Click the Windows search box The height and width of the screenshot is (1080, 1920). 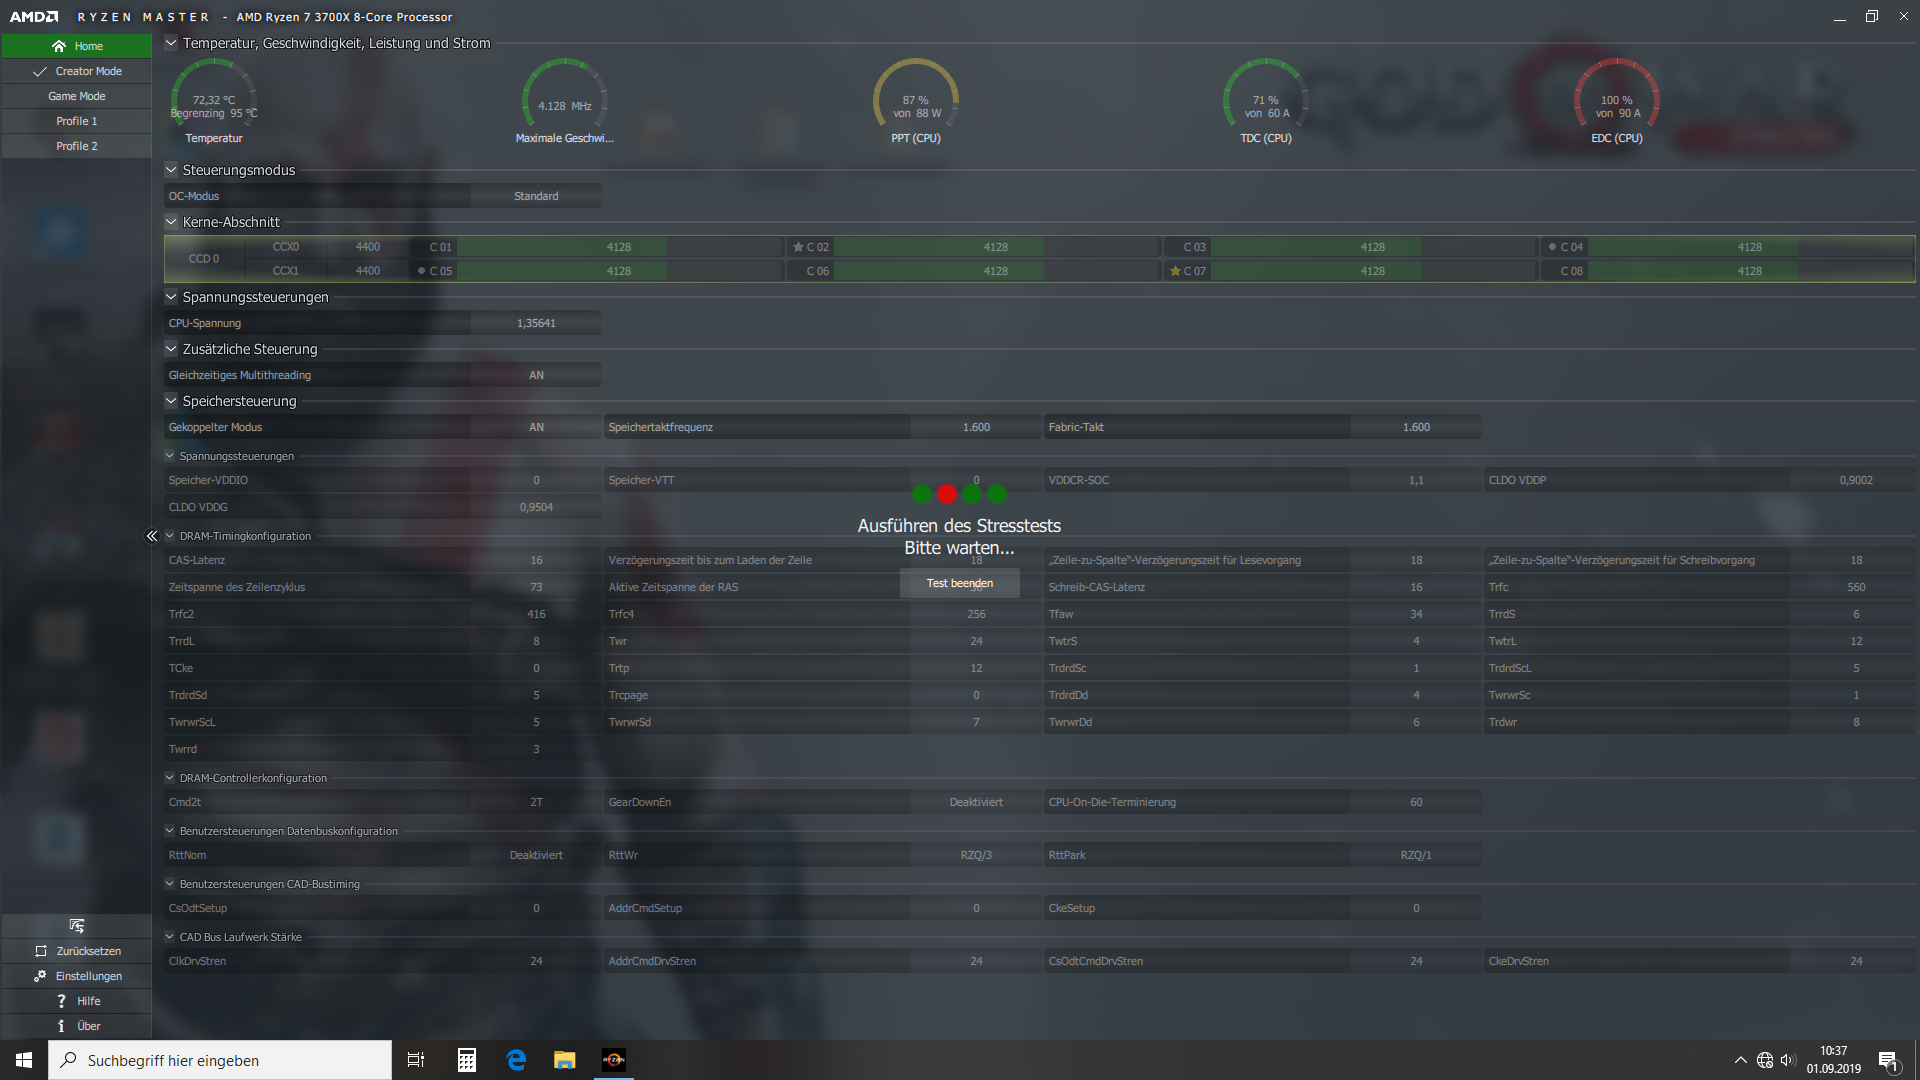[x=220, y=1060]
